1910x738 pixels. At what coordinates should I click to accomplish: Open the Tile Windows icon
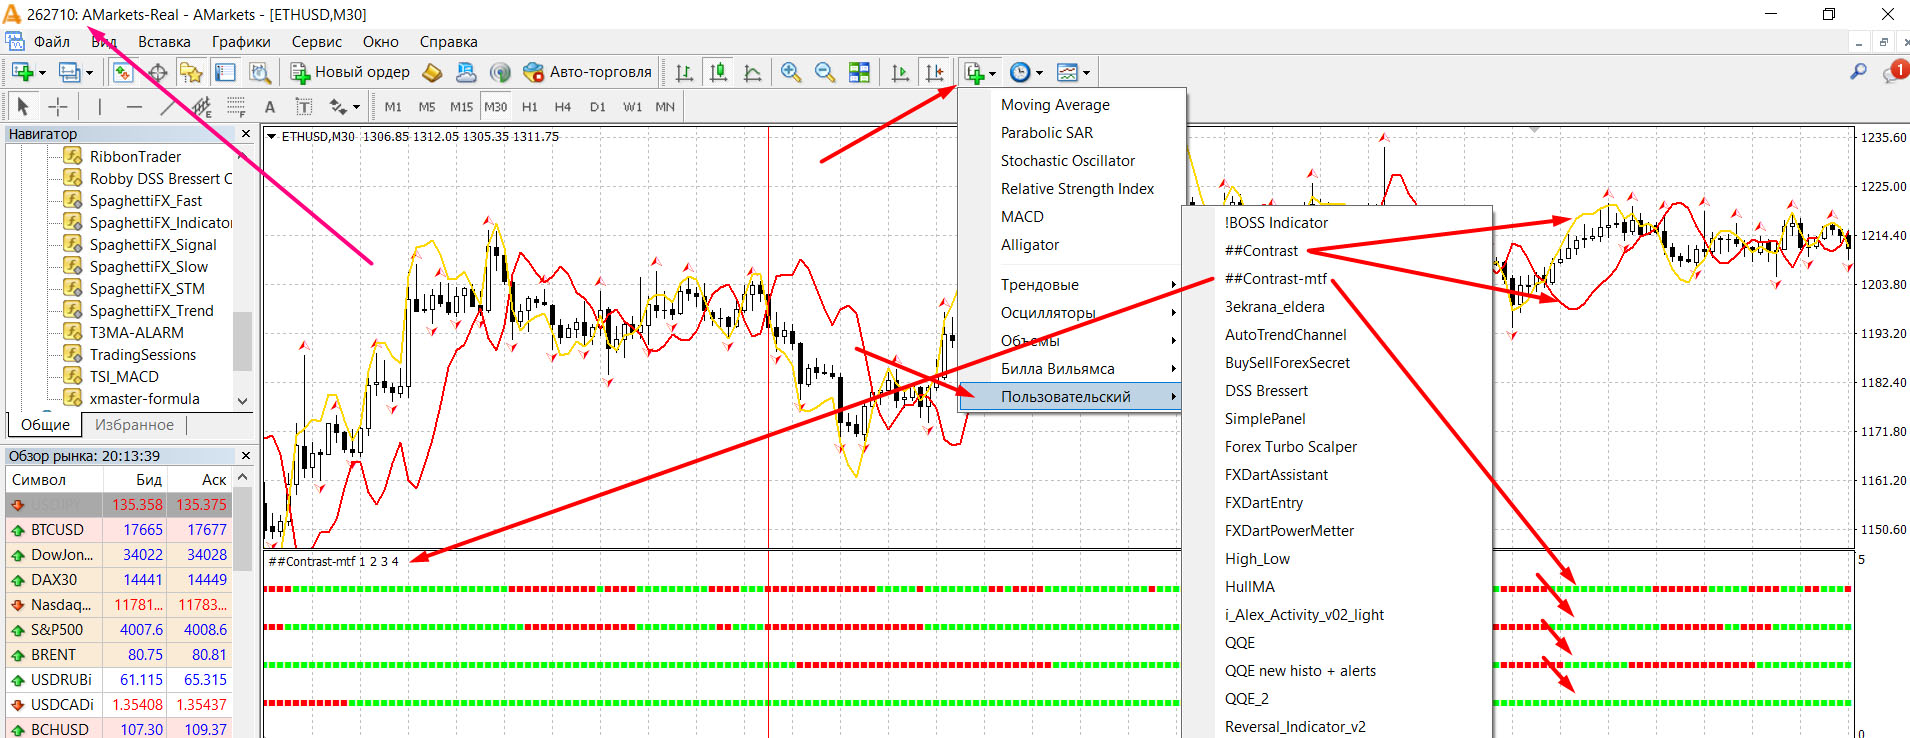coord(859,72)
